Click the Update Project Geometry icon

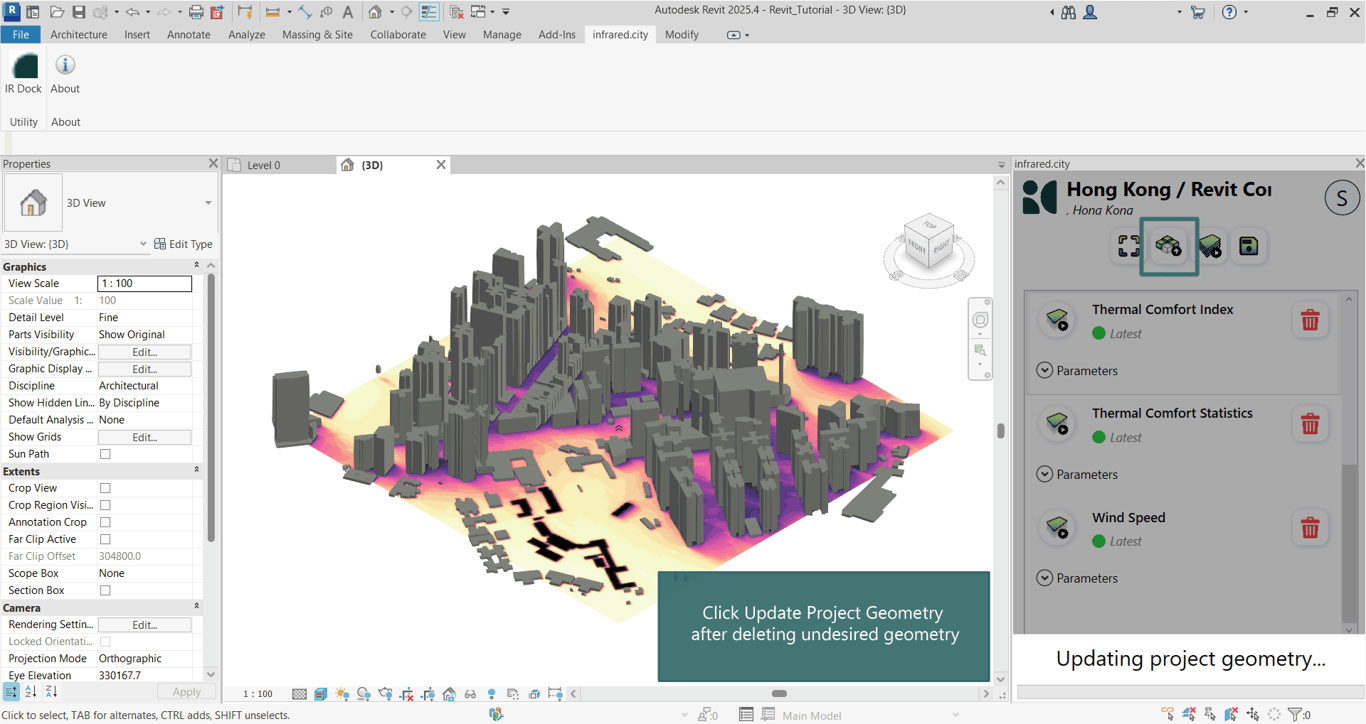[1169, 246]
